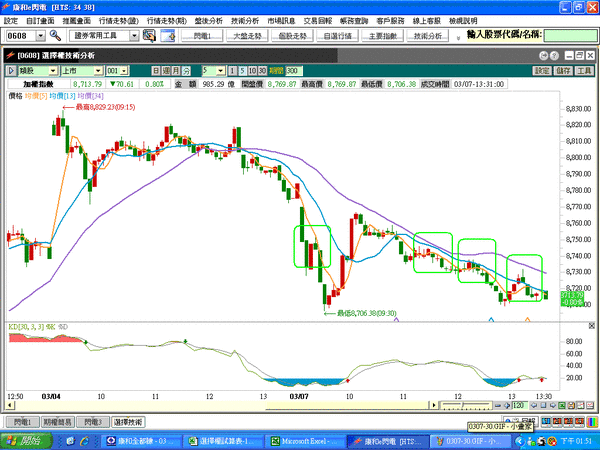Select the 日 daily period toggle
This screenshot has height=450, width=600.
pos(156,71)
